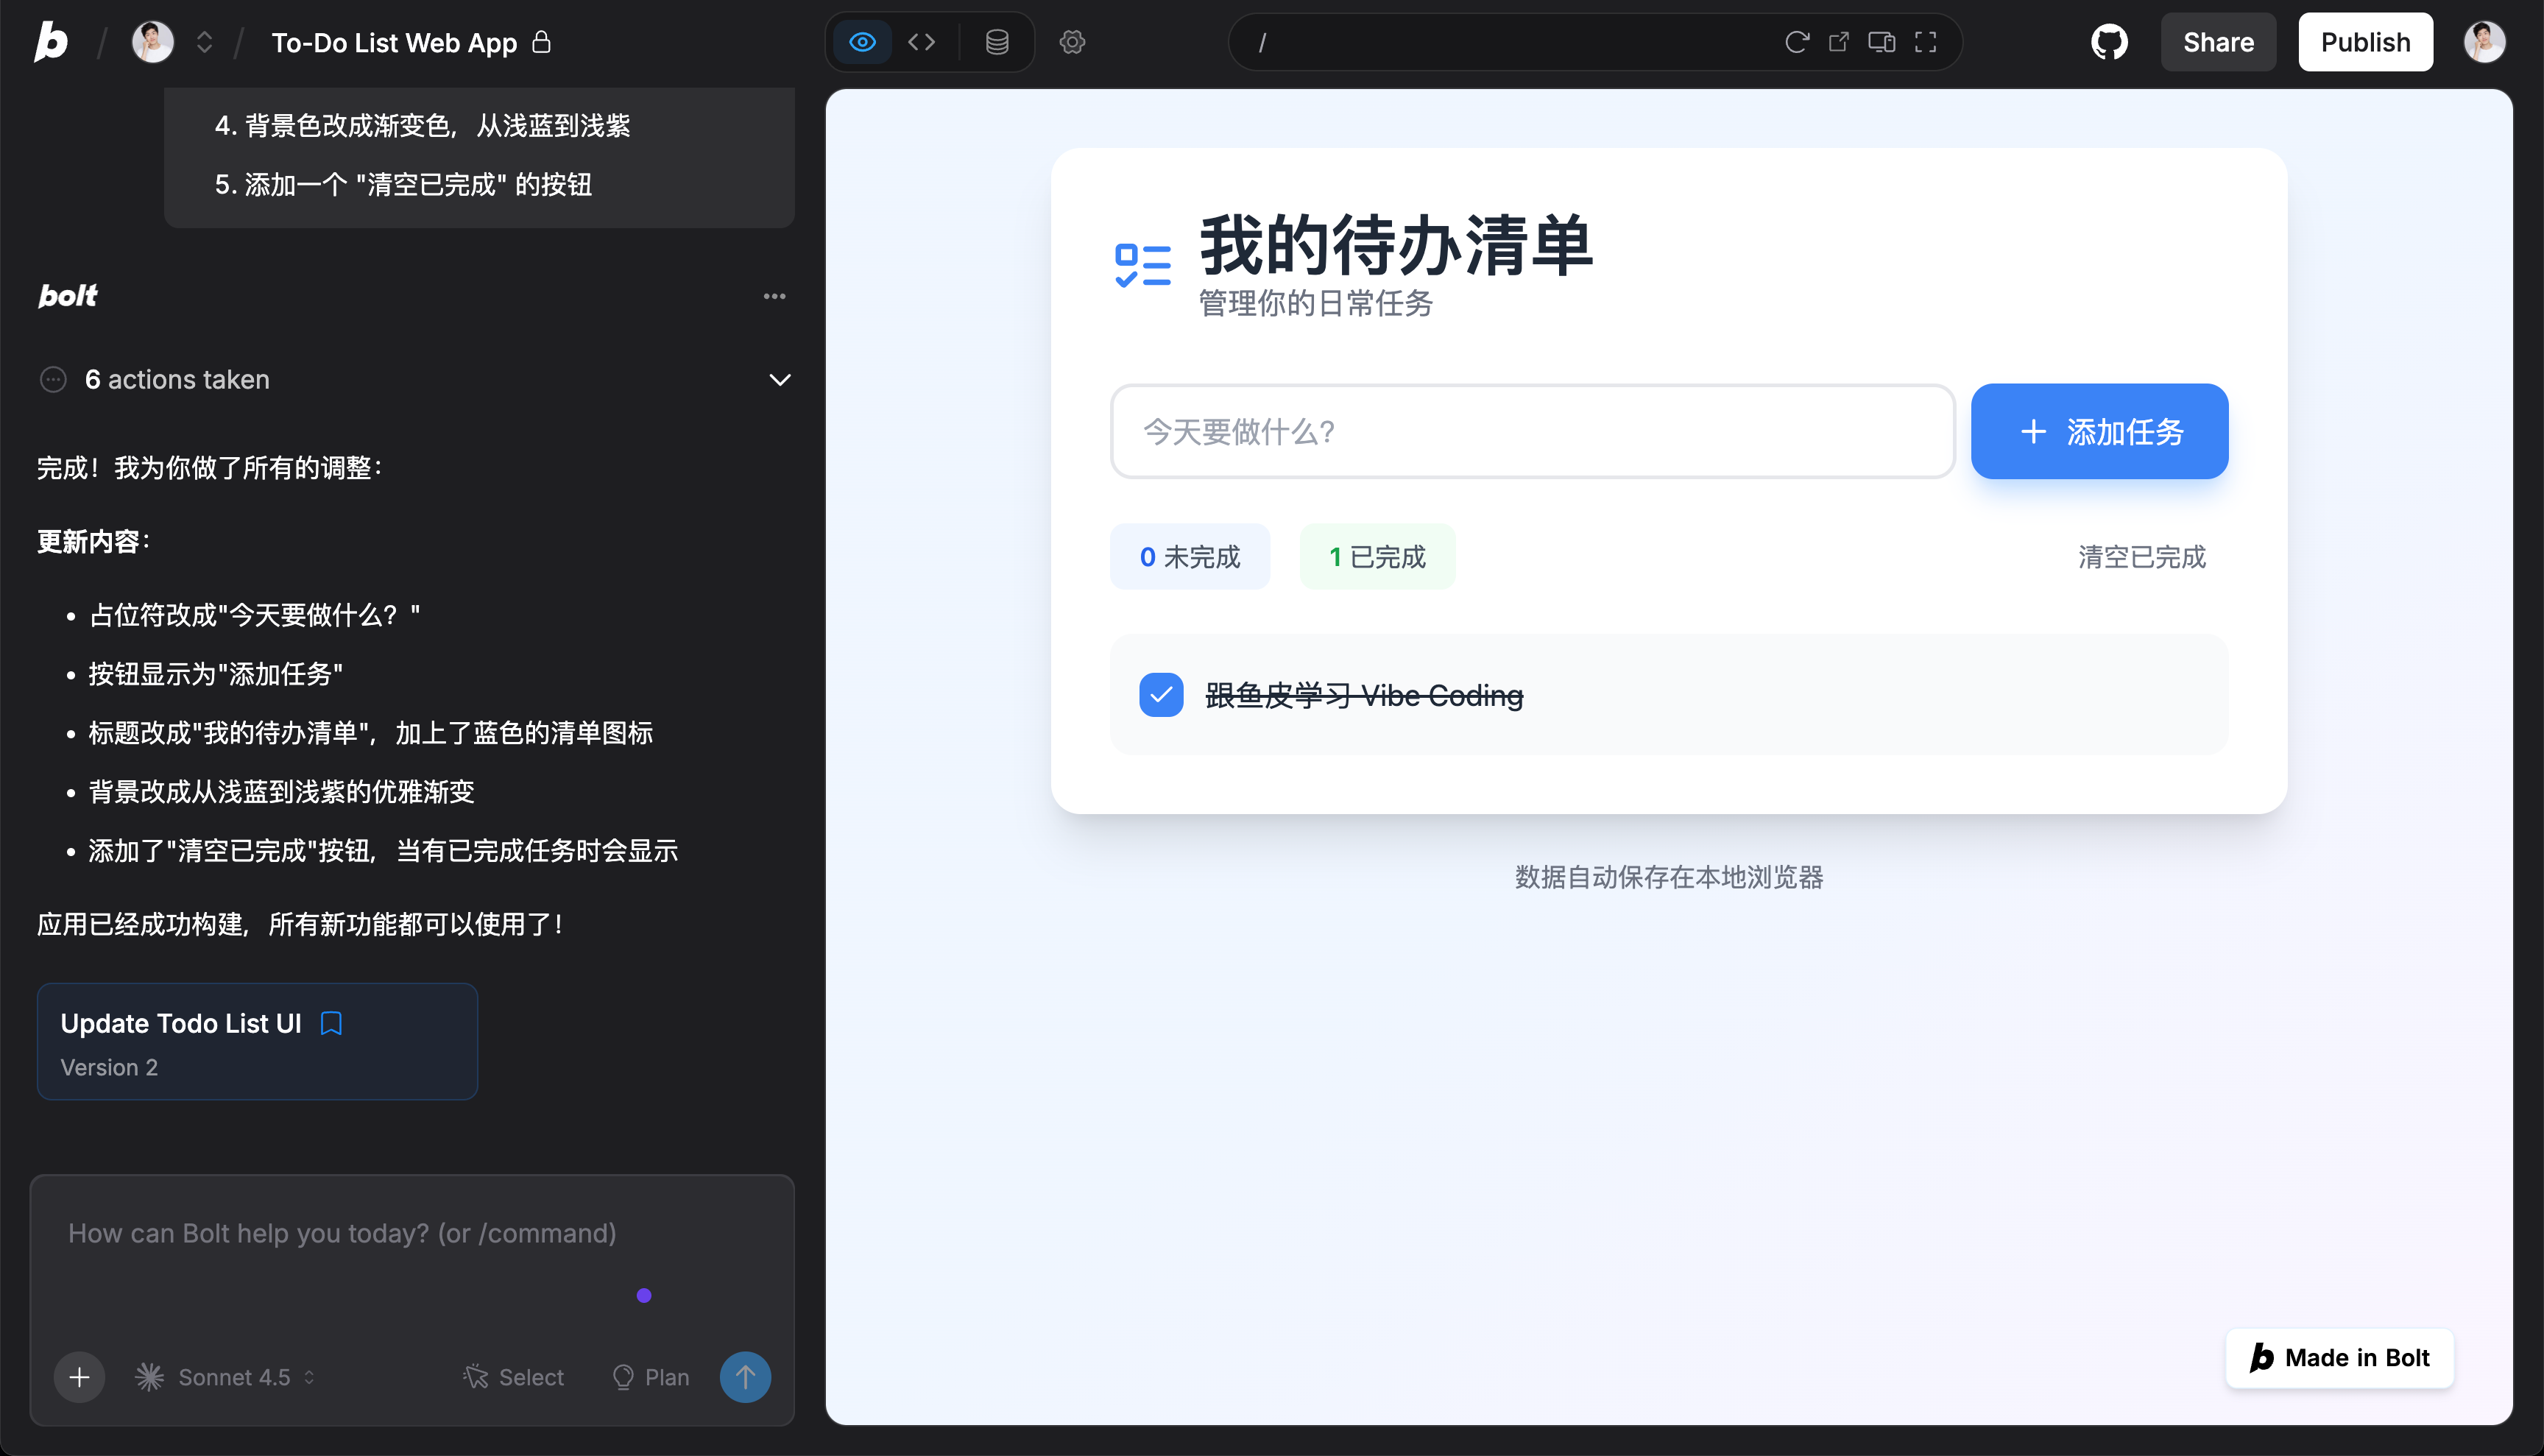
Task: Open preview in new tab icon
Action: coord(1838,42)
